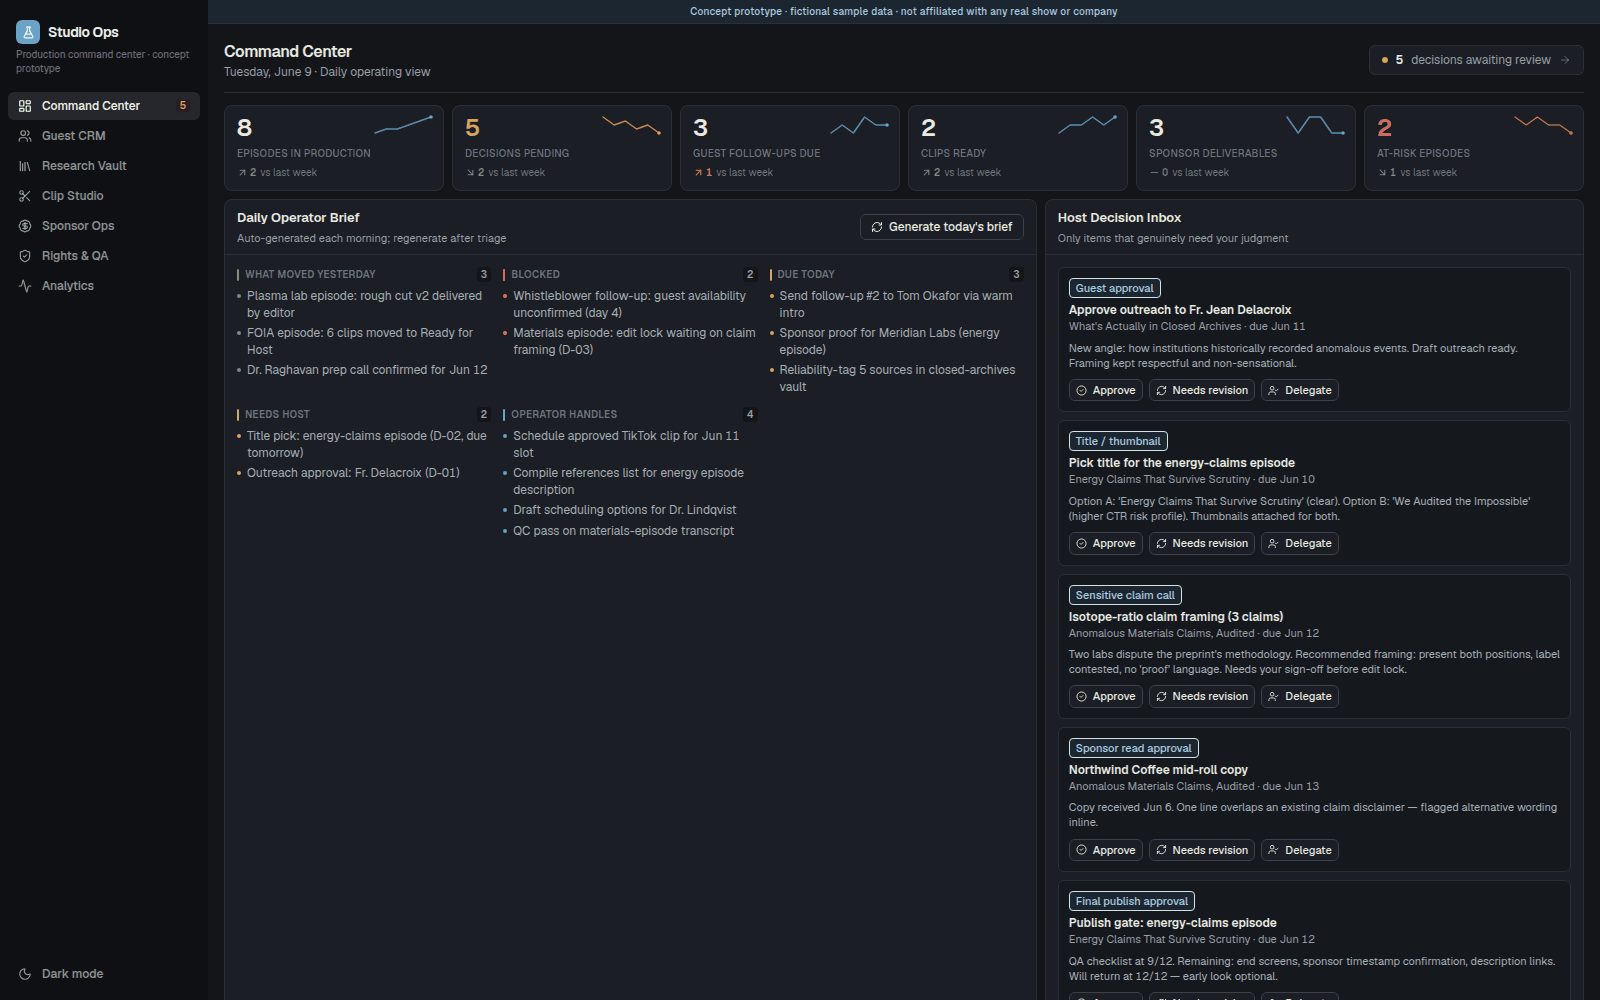Click the Research Vault library icon
The width and height of the screenshot is (1600, 1000).
(25, 166)
